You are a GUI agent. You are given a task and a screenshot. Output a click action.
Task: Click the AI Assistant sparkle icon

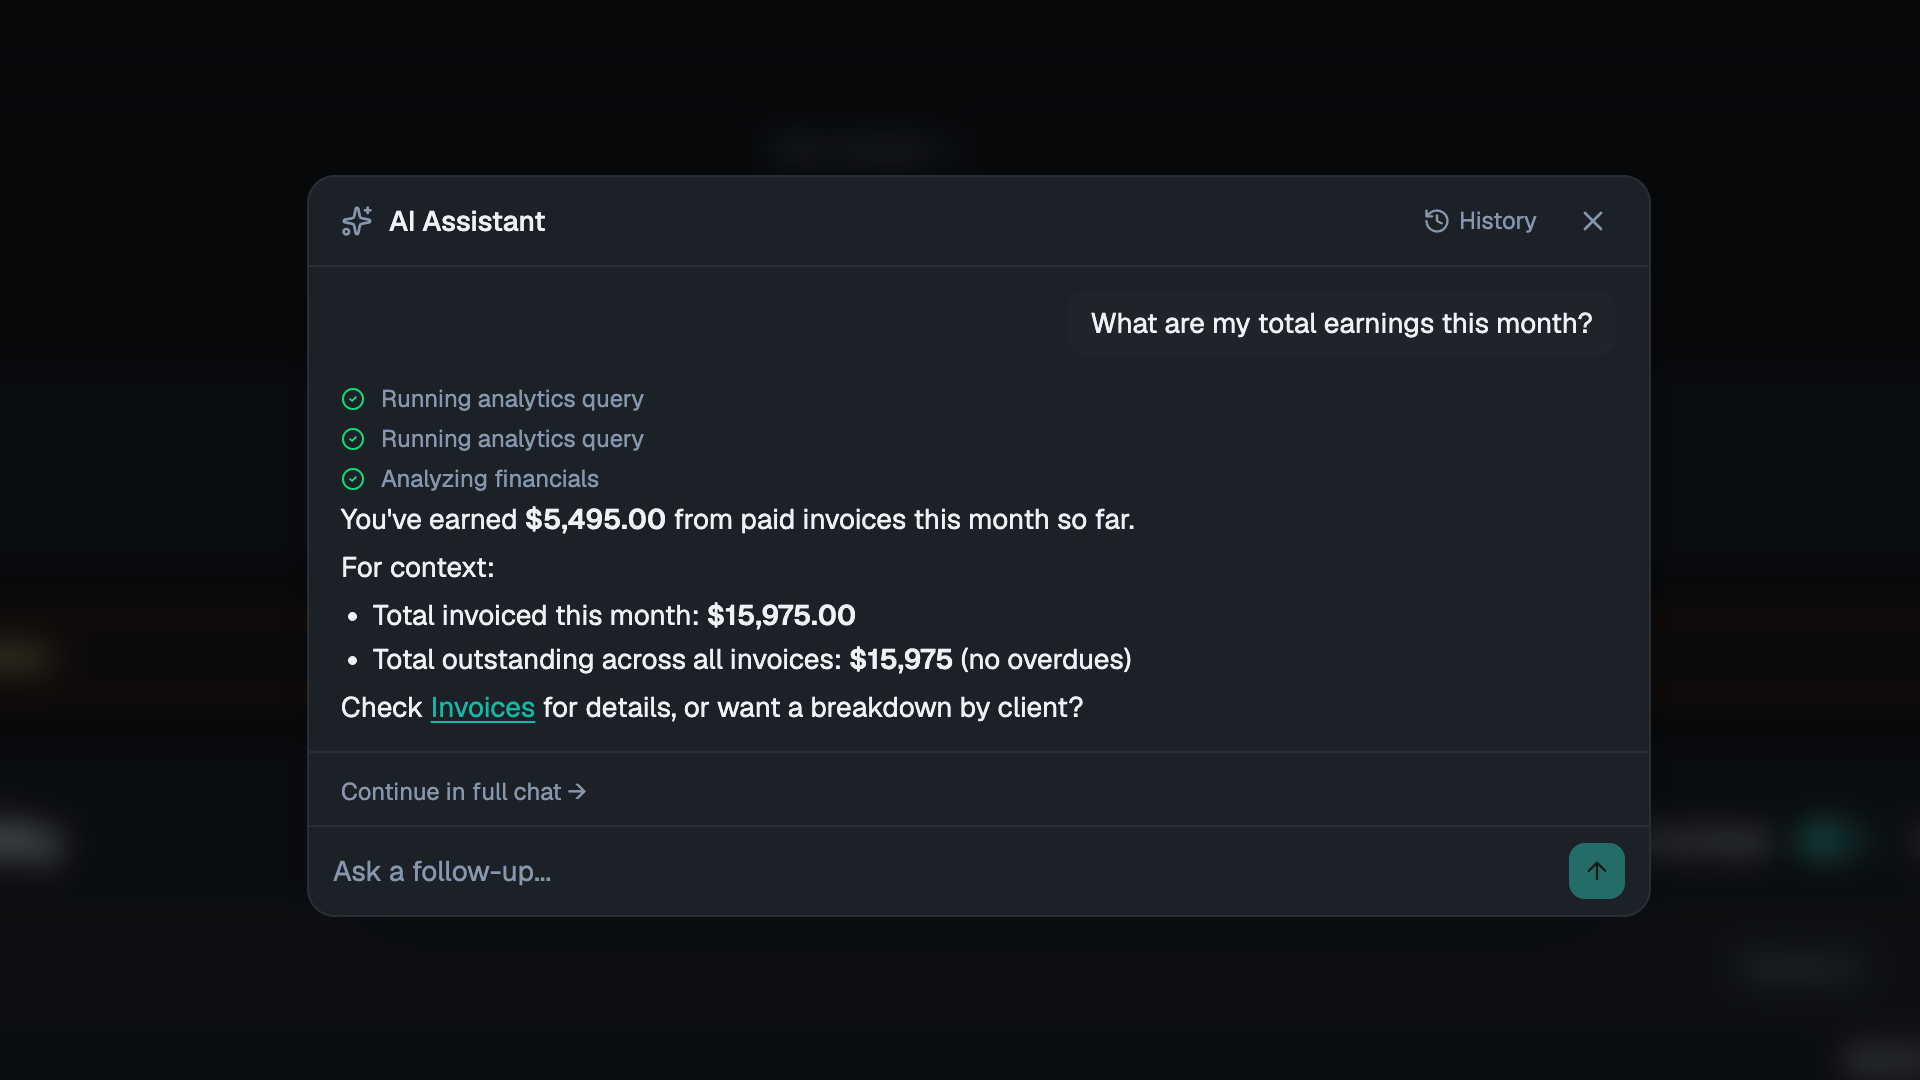(356, 221)
